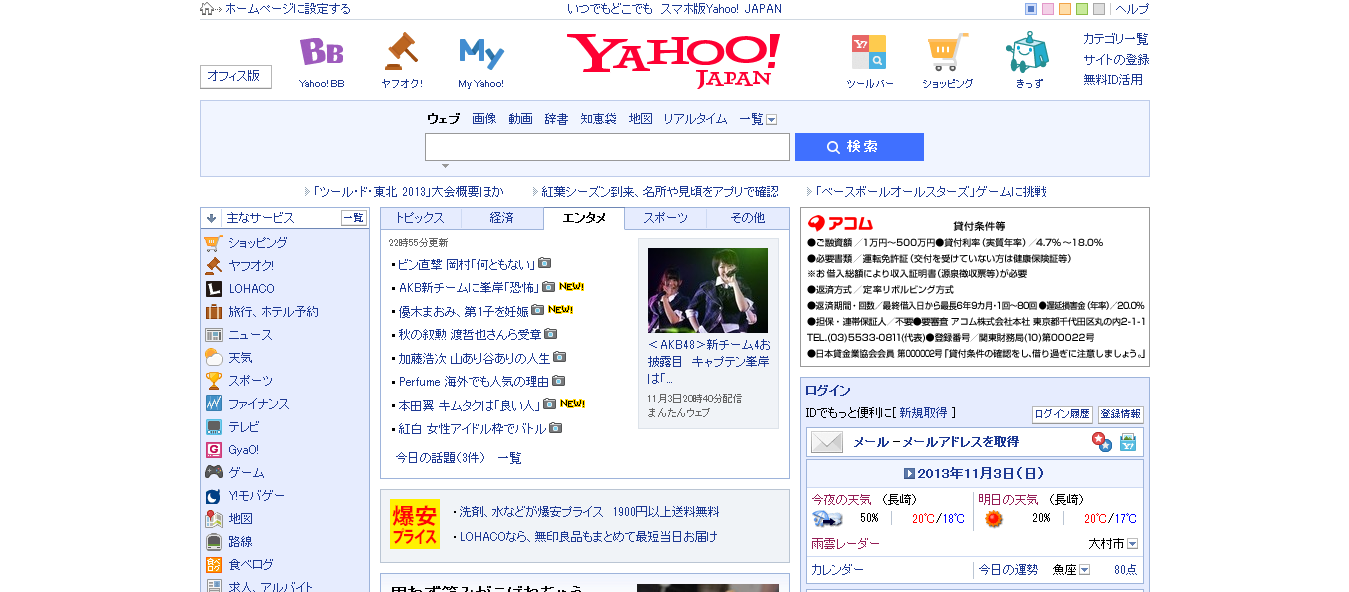Select the pink page color theme swatch
1349x592 pixels.
pyautogui.click(x=1048, y=9)
